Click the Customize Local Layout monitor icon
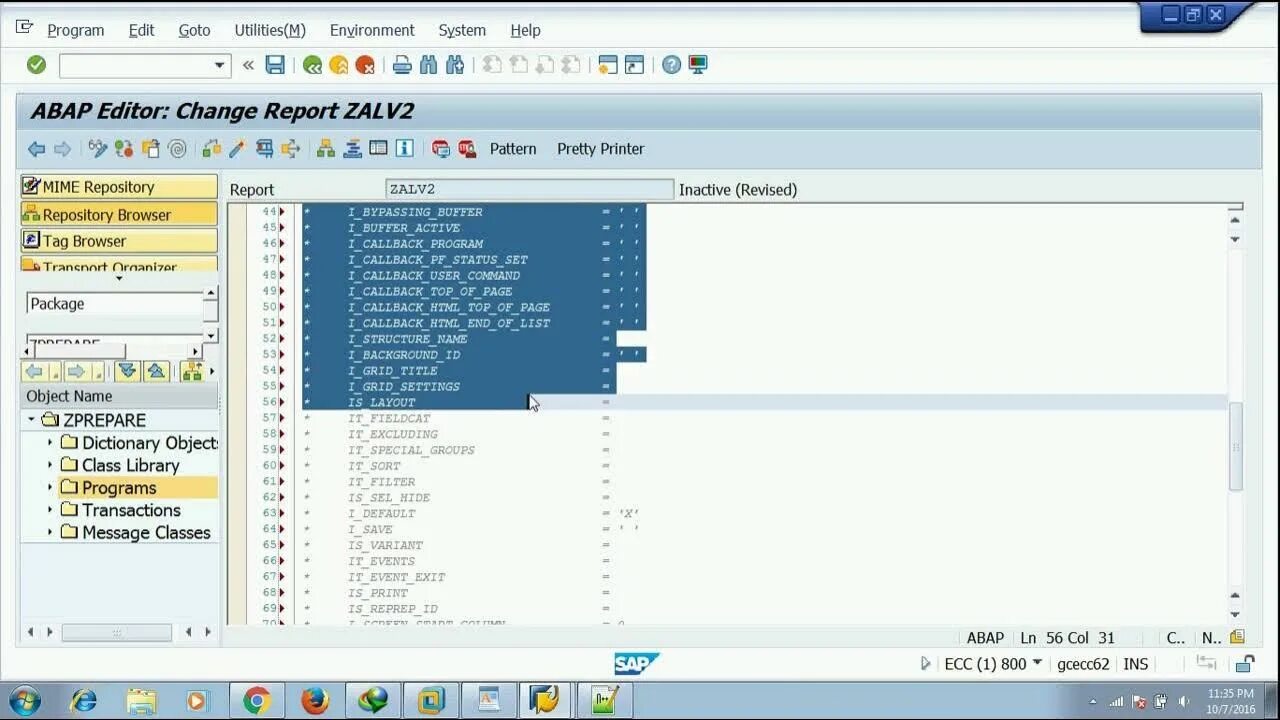Image resolution: width=1280 pixels, height=720 pixels. click(x=698, y=65)
